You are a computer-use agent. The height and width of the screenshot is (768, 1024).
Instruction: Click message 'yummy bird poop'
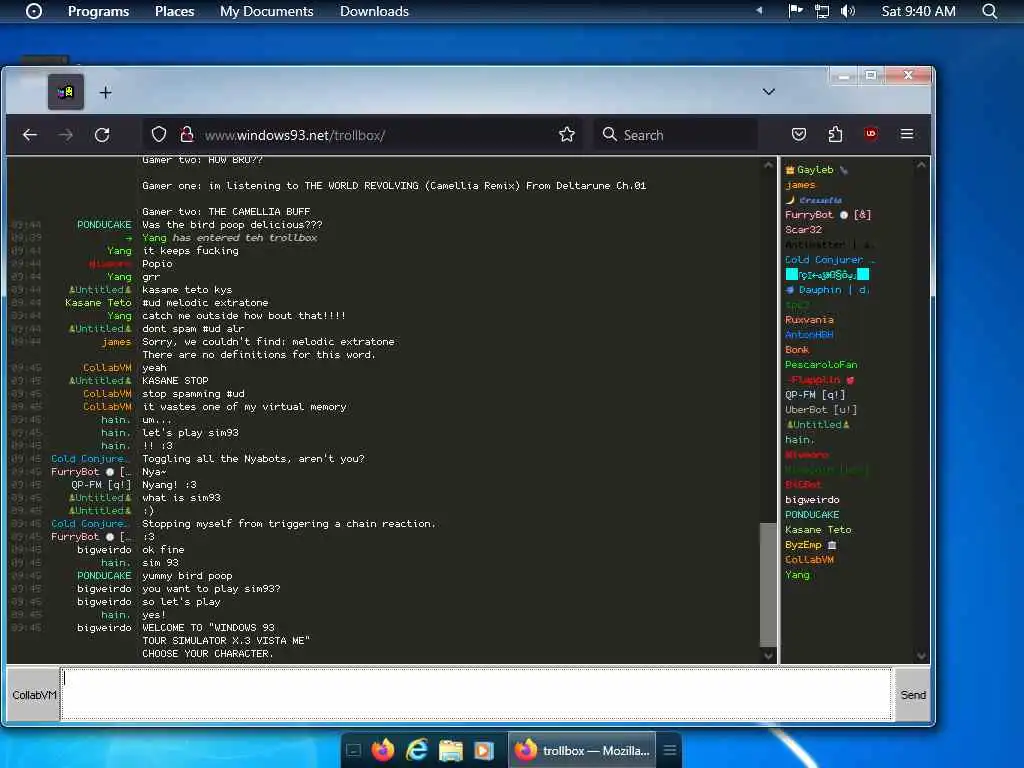pos(187,576)
